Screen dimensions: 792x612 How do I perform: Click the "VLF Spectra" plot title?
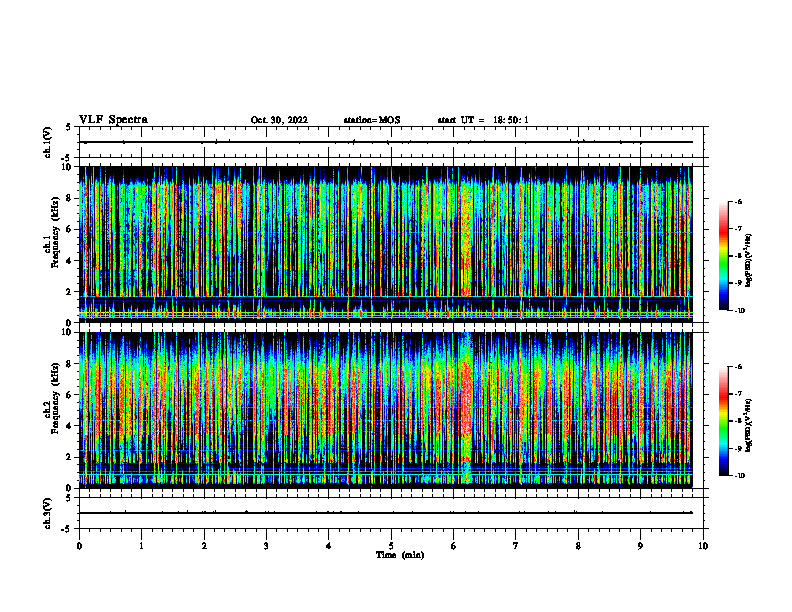pos(113,120)
